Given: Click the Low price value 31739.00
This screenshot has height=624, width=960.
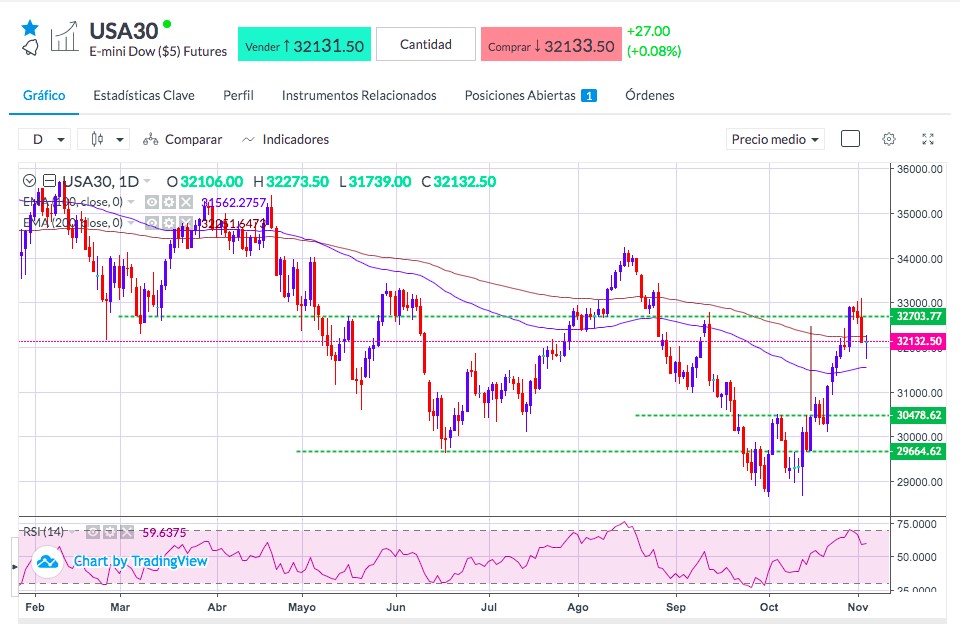Looking at the screenshot, I should 380,182.
